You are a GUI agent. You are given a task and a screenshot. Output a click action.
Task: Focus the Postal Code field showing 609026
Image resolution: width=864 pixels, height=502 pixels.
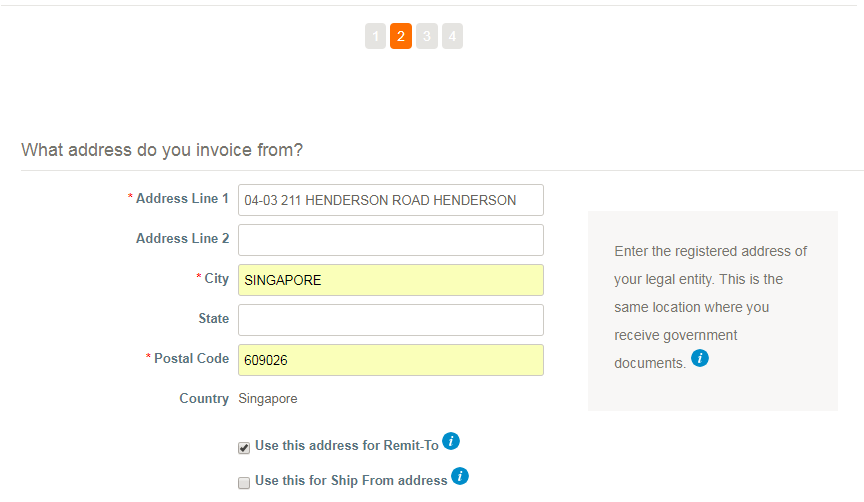(x=391, y=360)
